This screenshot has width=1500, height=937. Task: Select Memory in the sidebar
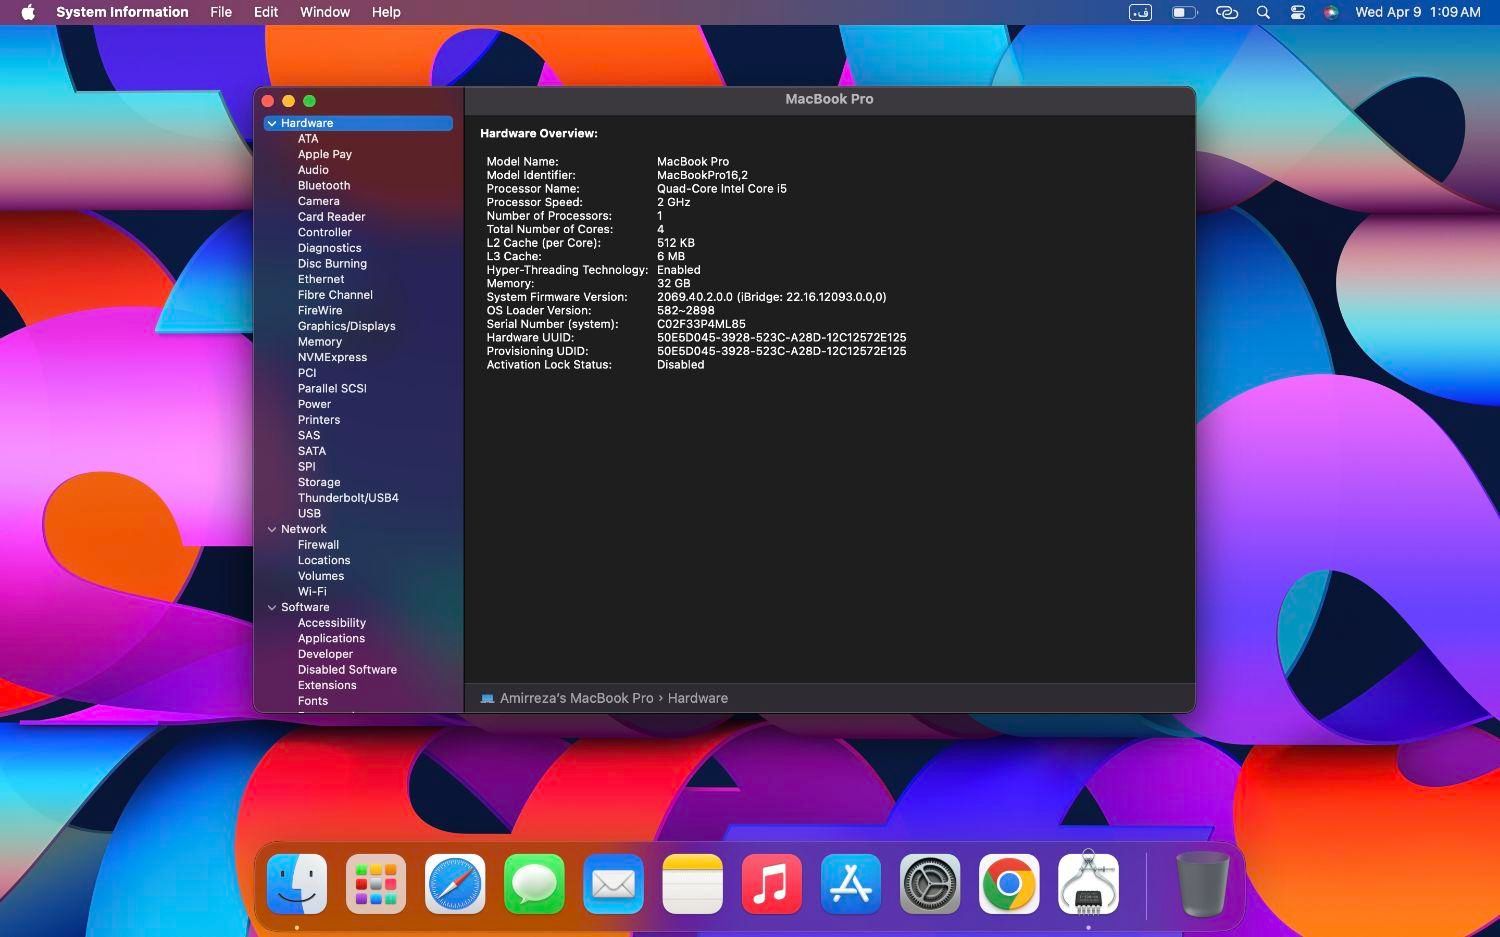(320, 342)
